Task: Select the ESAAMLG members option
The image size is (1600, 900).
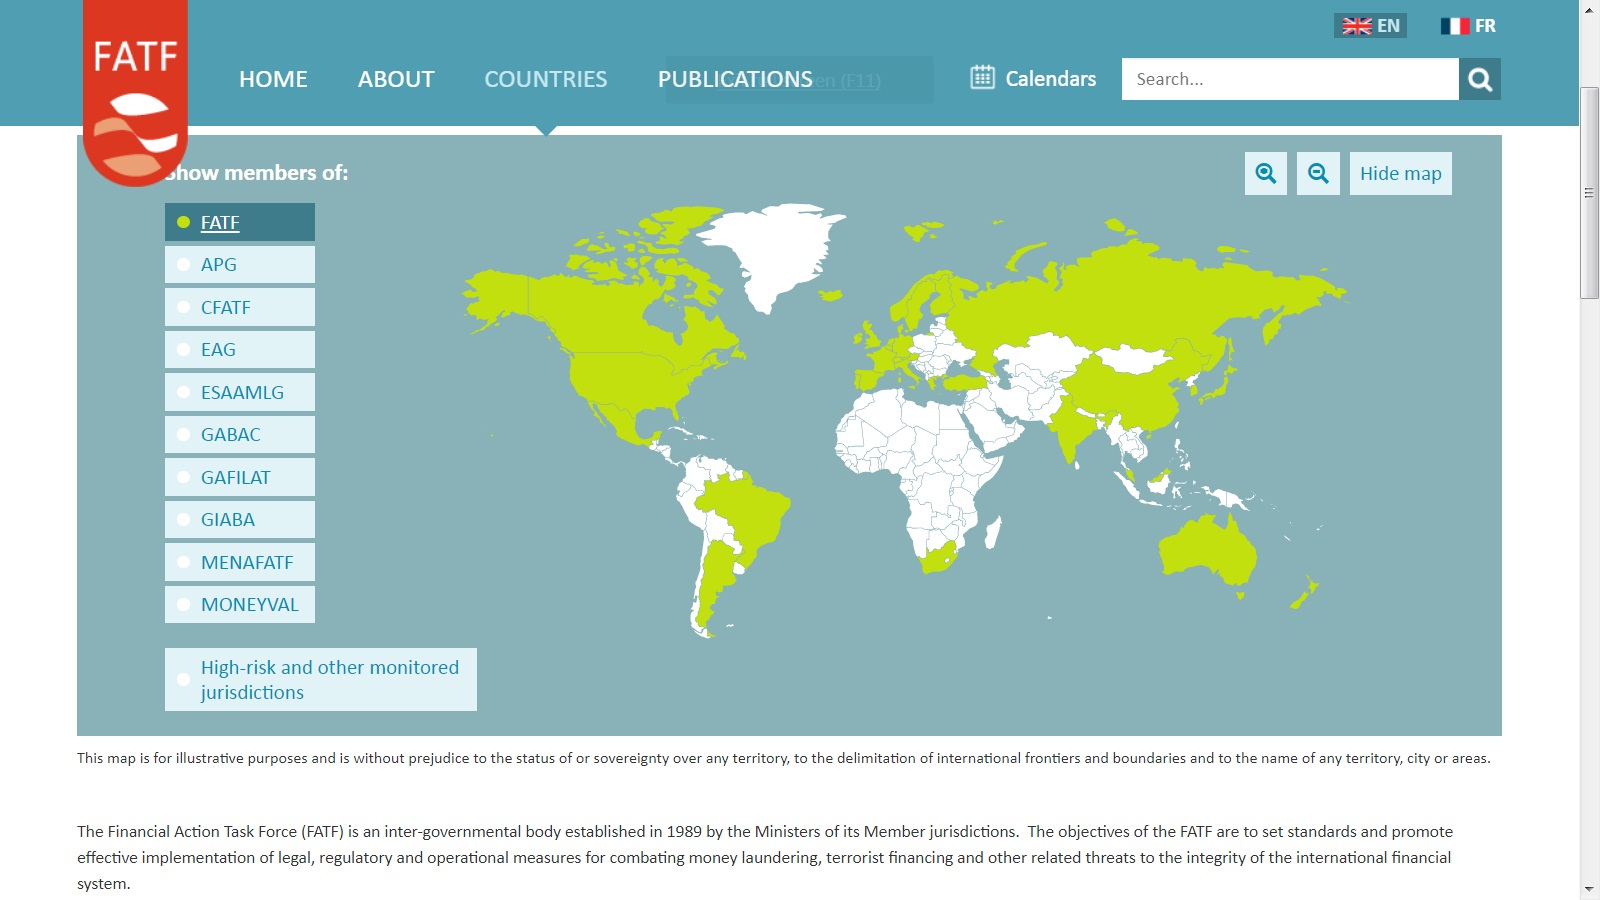Action: click(240, 392)
